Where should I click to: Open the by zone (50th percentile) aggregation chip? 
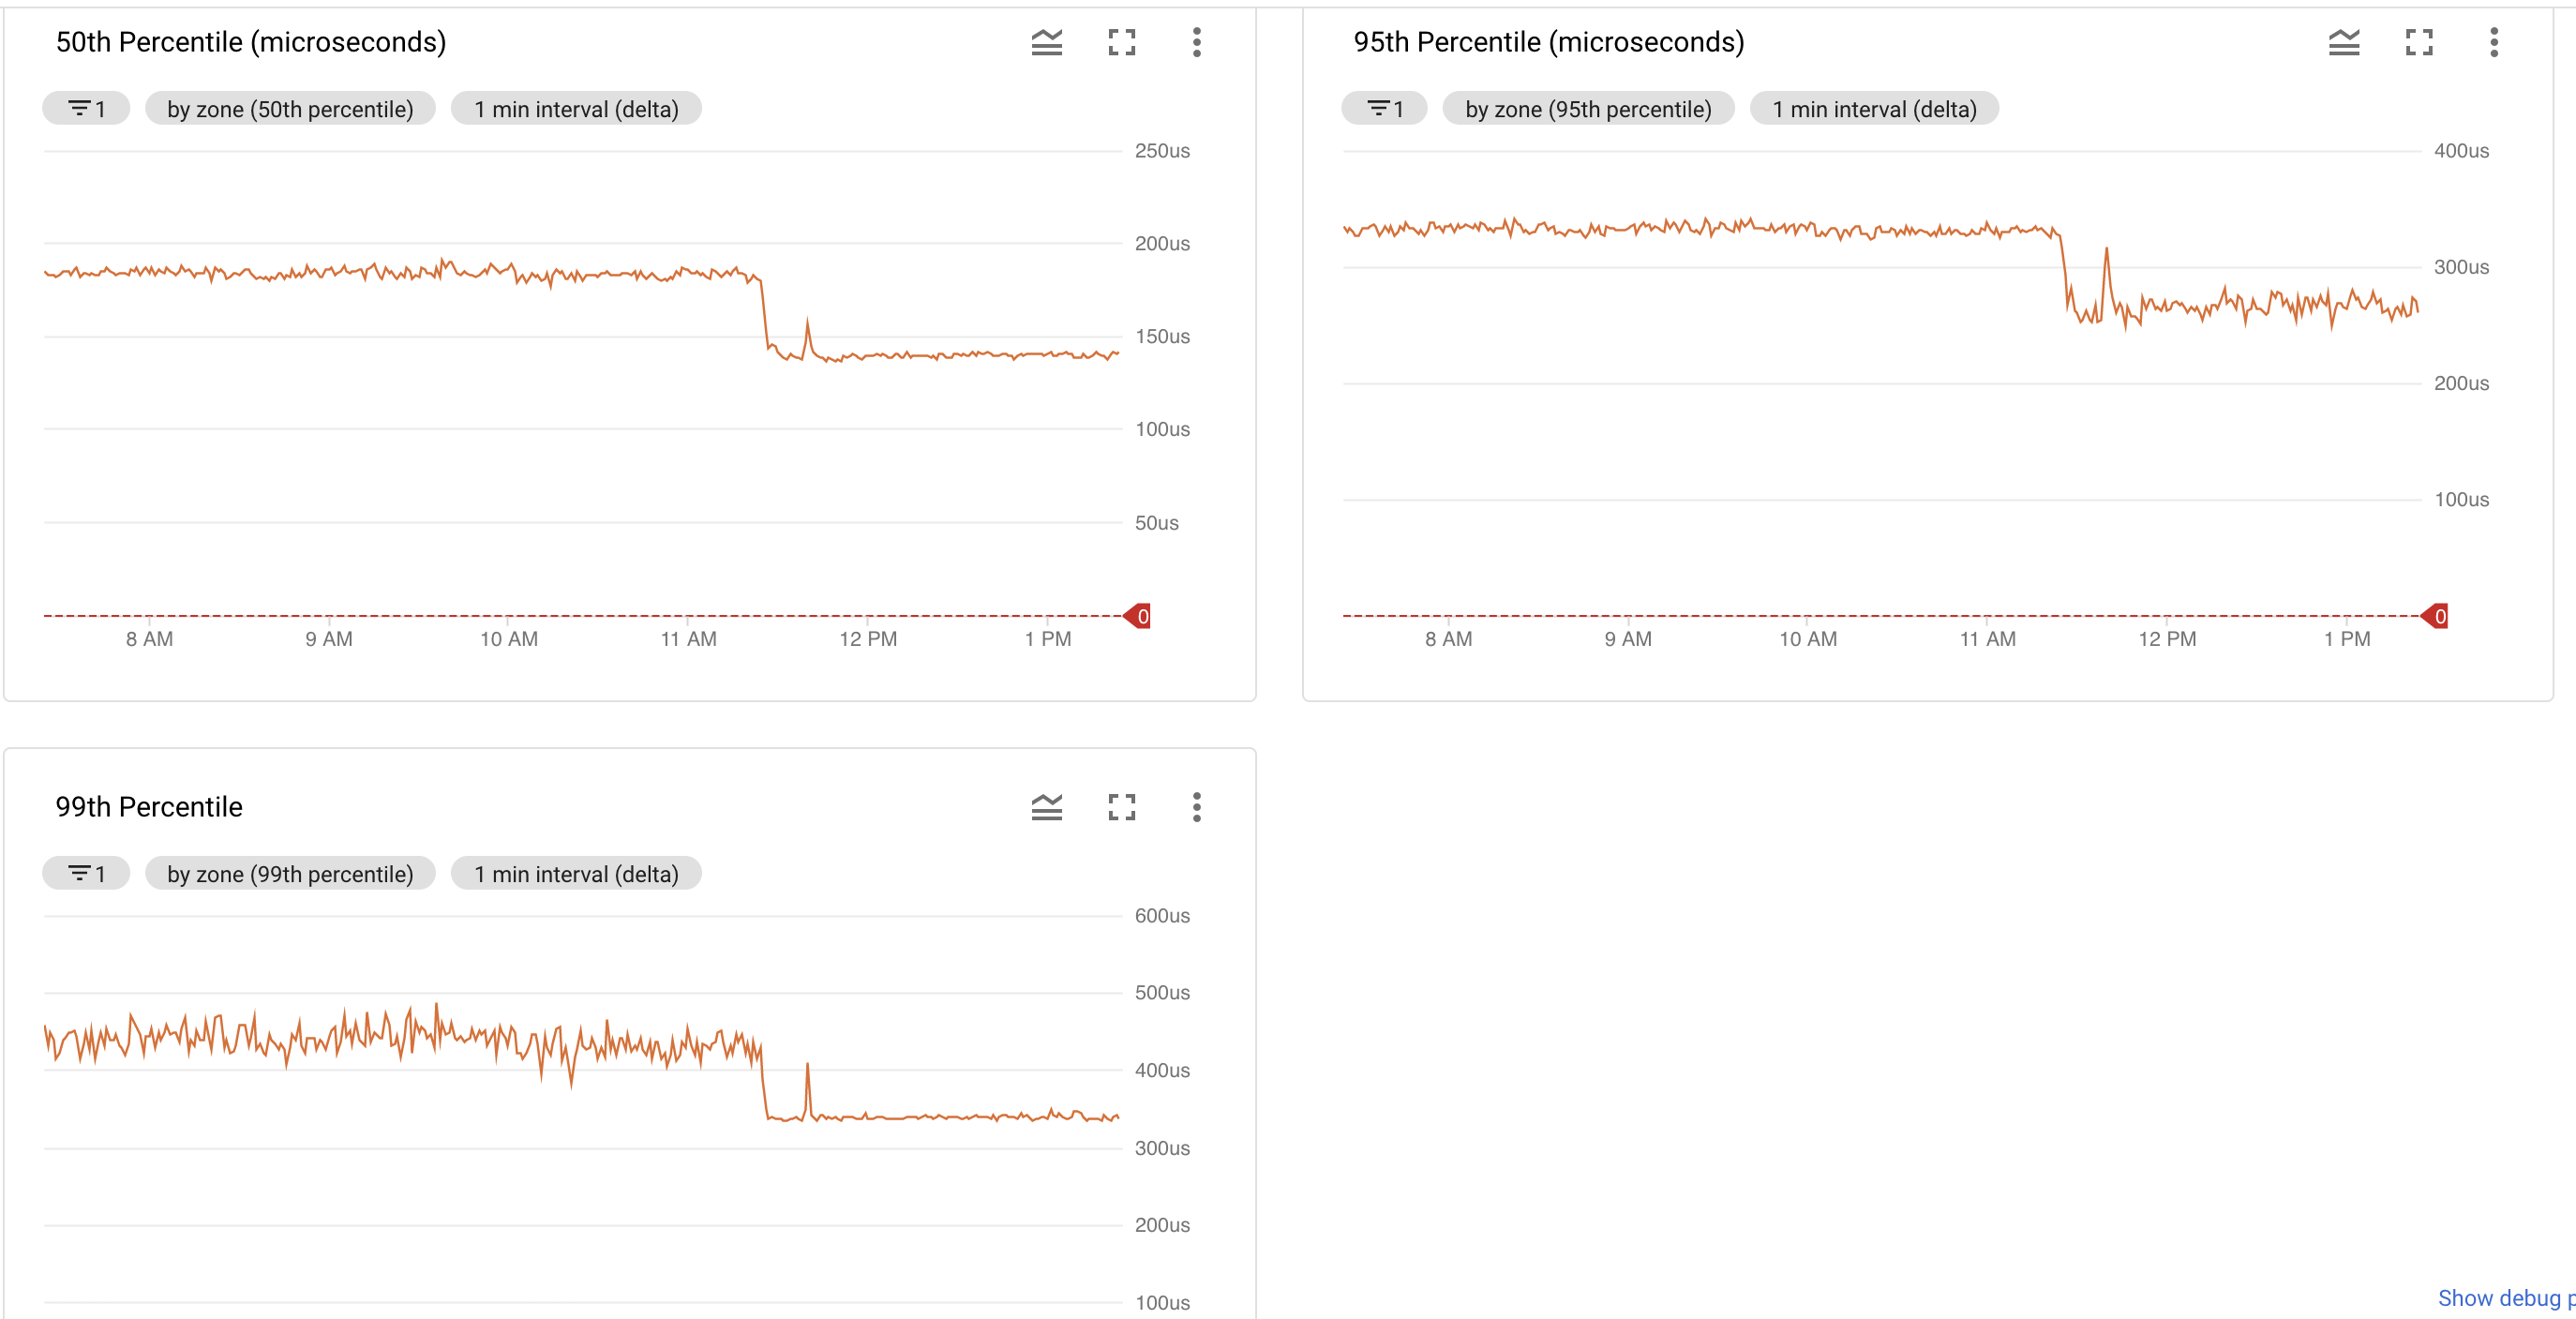point(290,108)
